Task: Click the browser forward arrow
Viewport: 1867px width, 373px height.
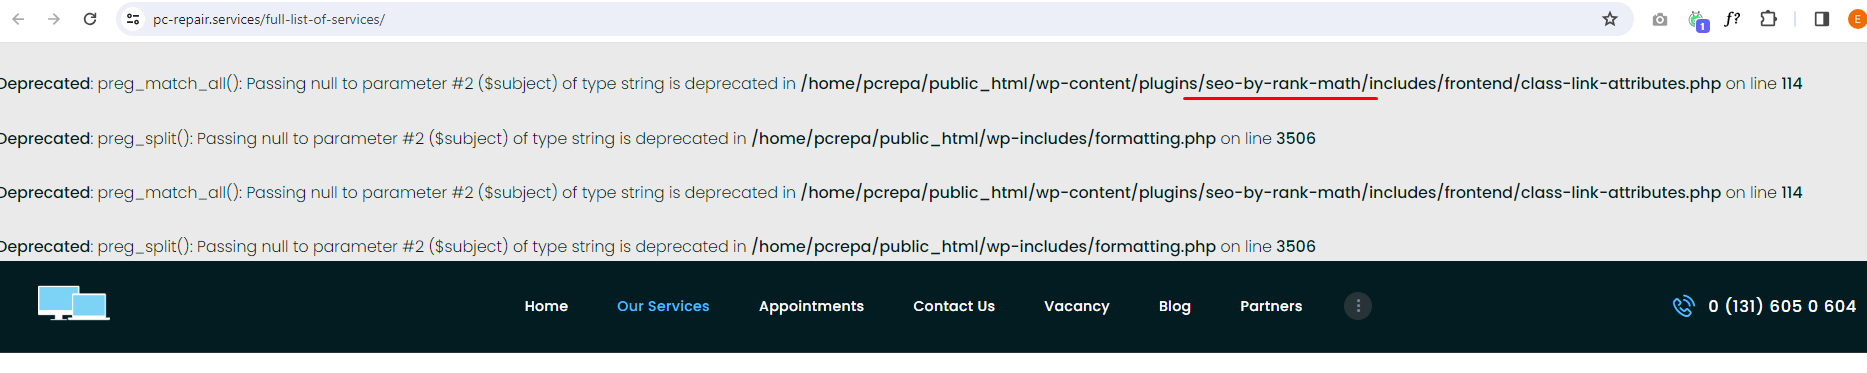Action: 54,19
